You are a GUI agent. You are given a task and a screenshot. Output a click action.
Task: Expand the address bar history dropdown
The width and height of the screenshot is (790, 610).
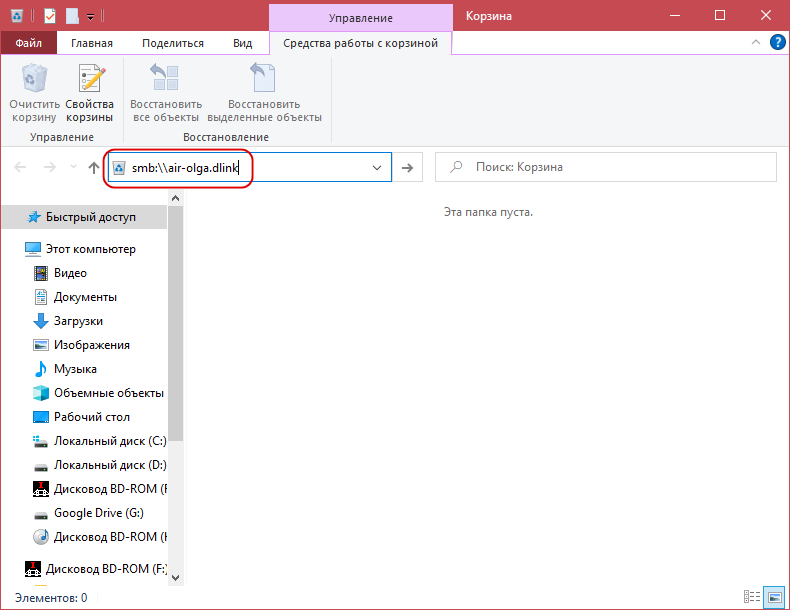tap(377, 168)
